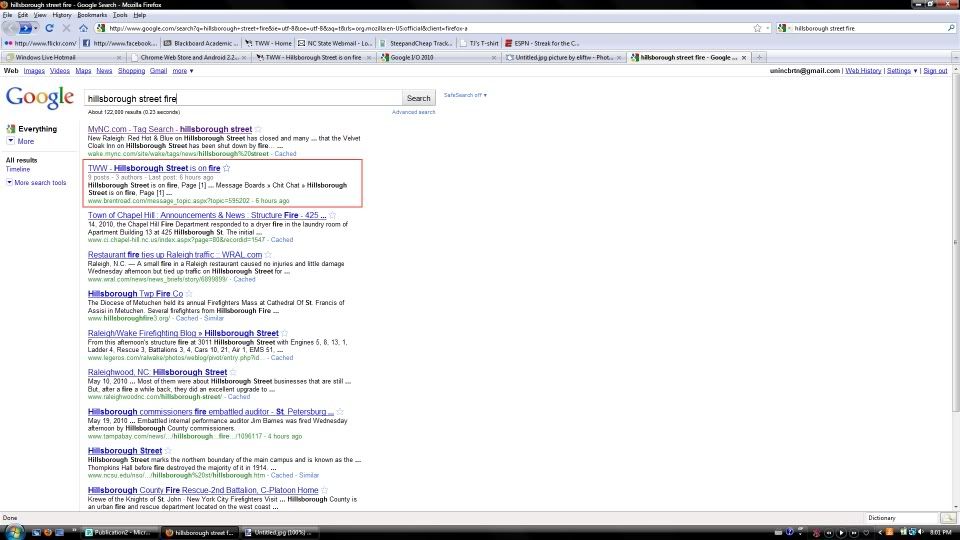Open the search engine selector dropdown

(784, 28)
